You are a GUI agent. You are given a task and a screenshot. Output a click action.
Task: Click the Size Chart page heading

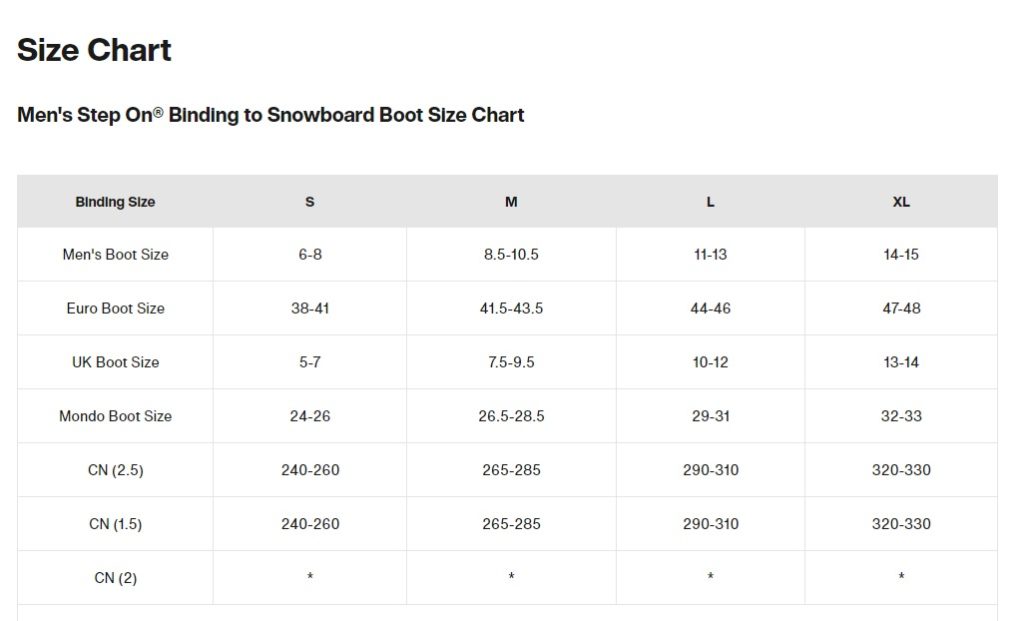[x=95, y=50]
